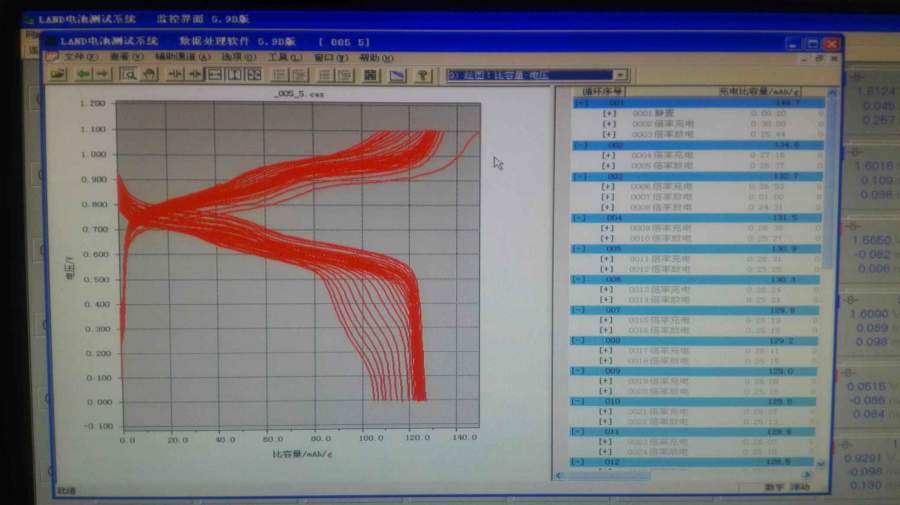900x505 pixels.
Task: Click the first data list view icon
Action: pyautogui.click(x=280, y=75)
